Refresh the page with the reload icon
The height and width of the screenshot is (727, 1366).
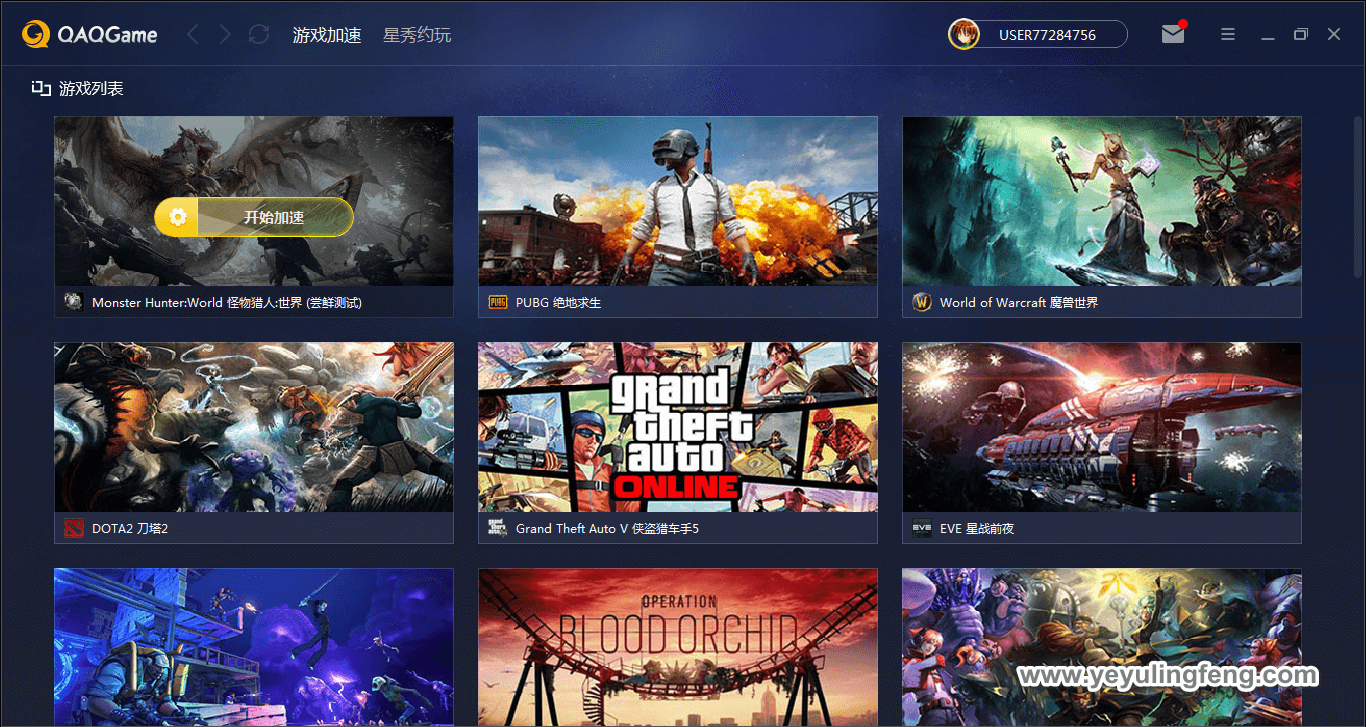pos(259,35)
